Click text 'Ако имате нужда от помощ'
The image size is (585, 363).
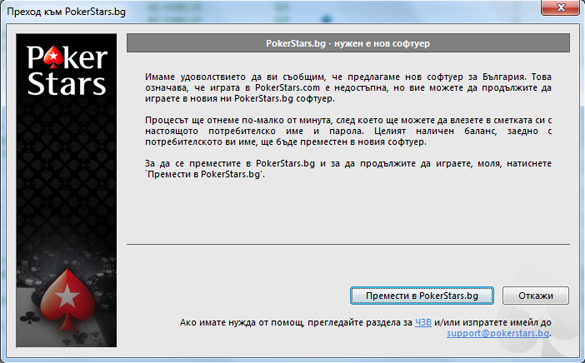coord(241,322)
